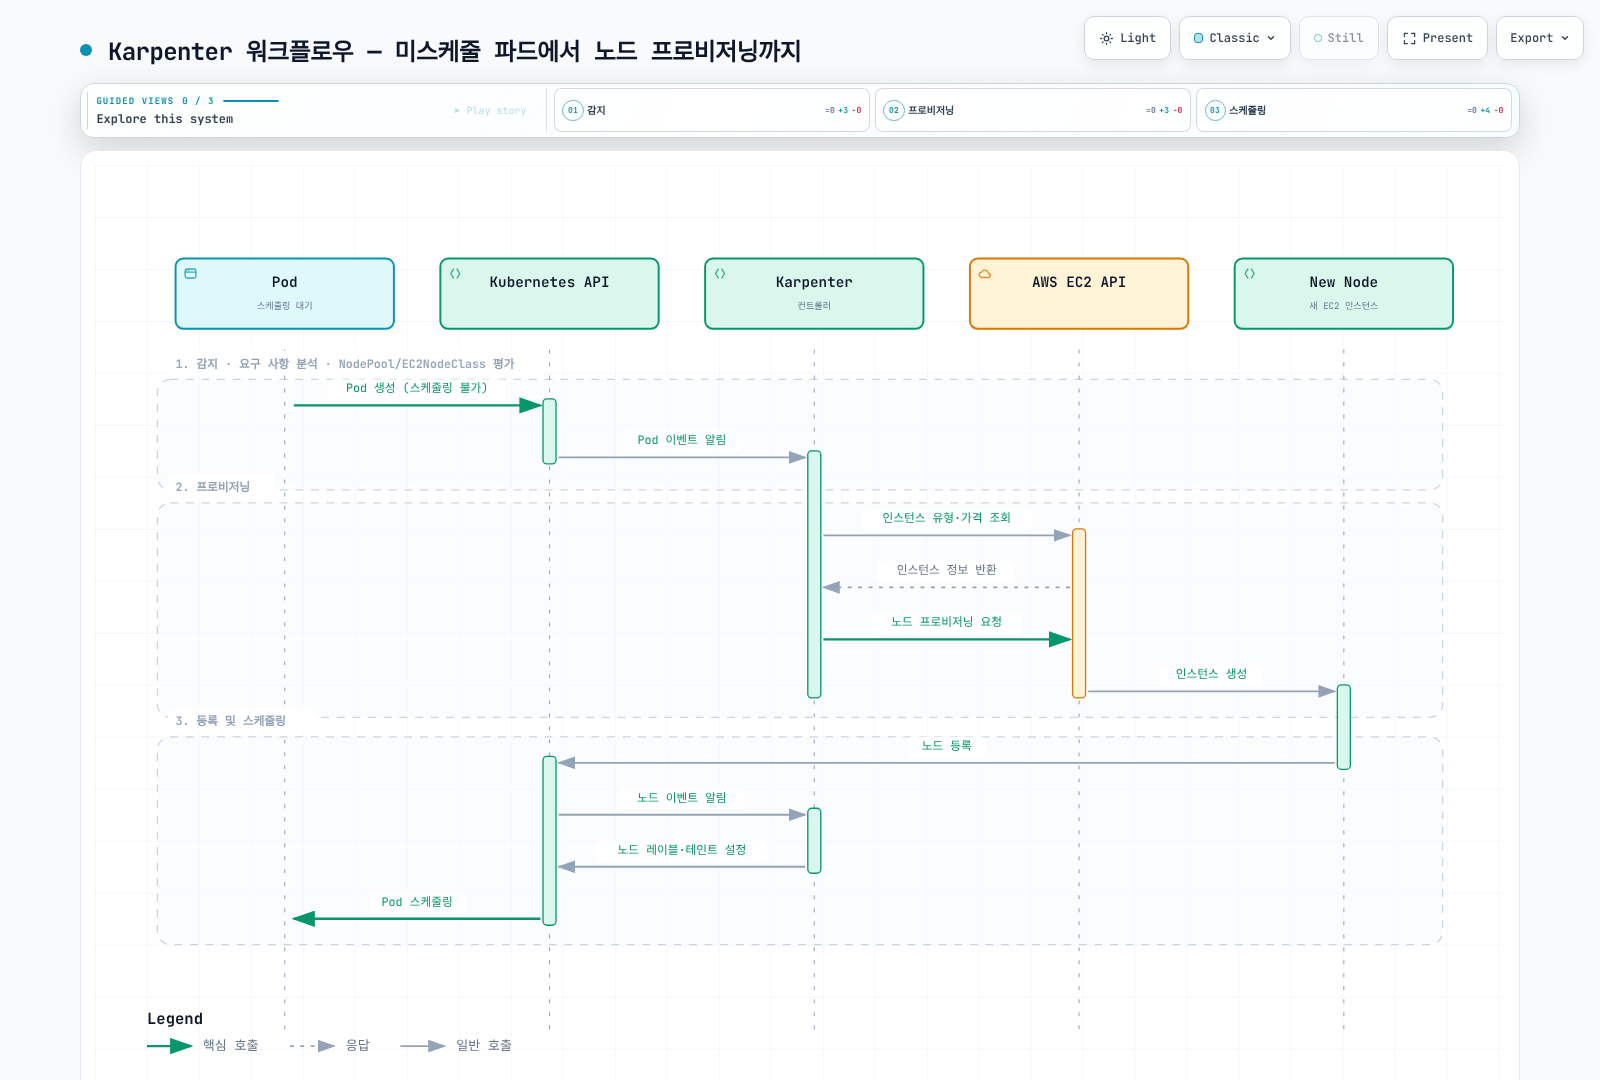Select the AWS EC2 API box
Image resolution: width=1600 pixels, height=1080 pixels.
pyautogui.click(x=1079, y=293)
